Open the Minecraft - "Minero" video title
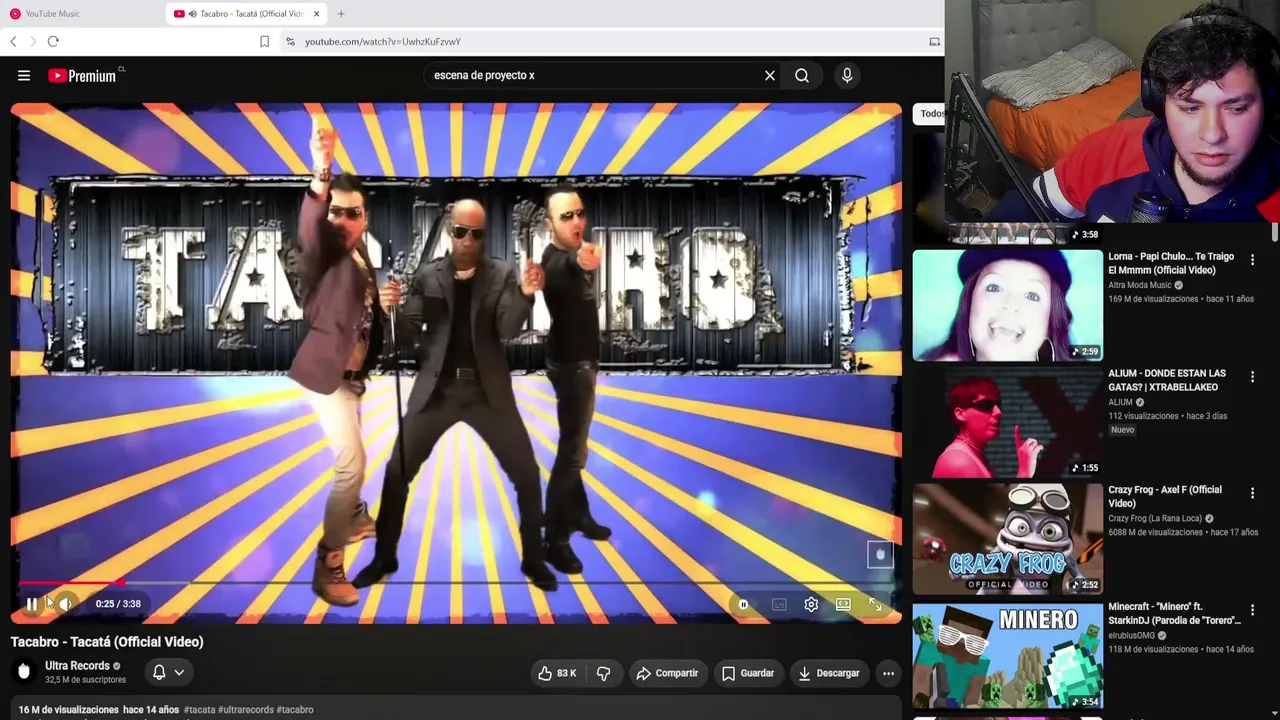The image size is (1280, 720). [x=1174, y=613]
